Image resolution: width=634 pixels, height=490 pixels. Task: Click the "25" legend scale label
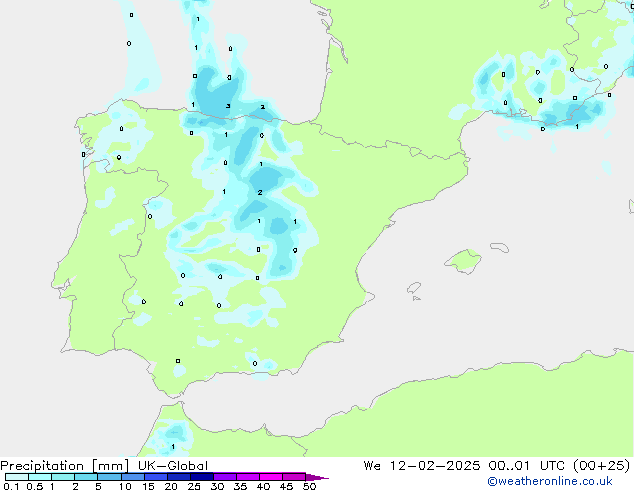[194, 486]
